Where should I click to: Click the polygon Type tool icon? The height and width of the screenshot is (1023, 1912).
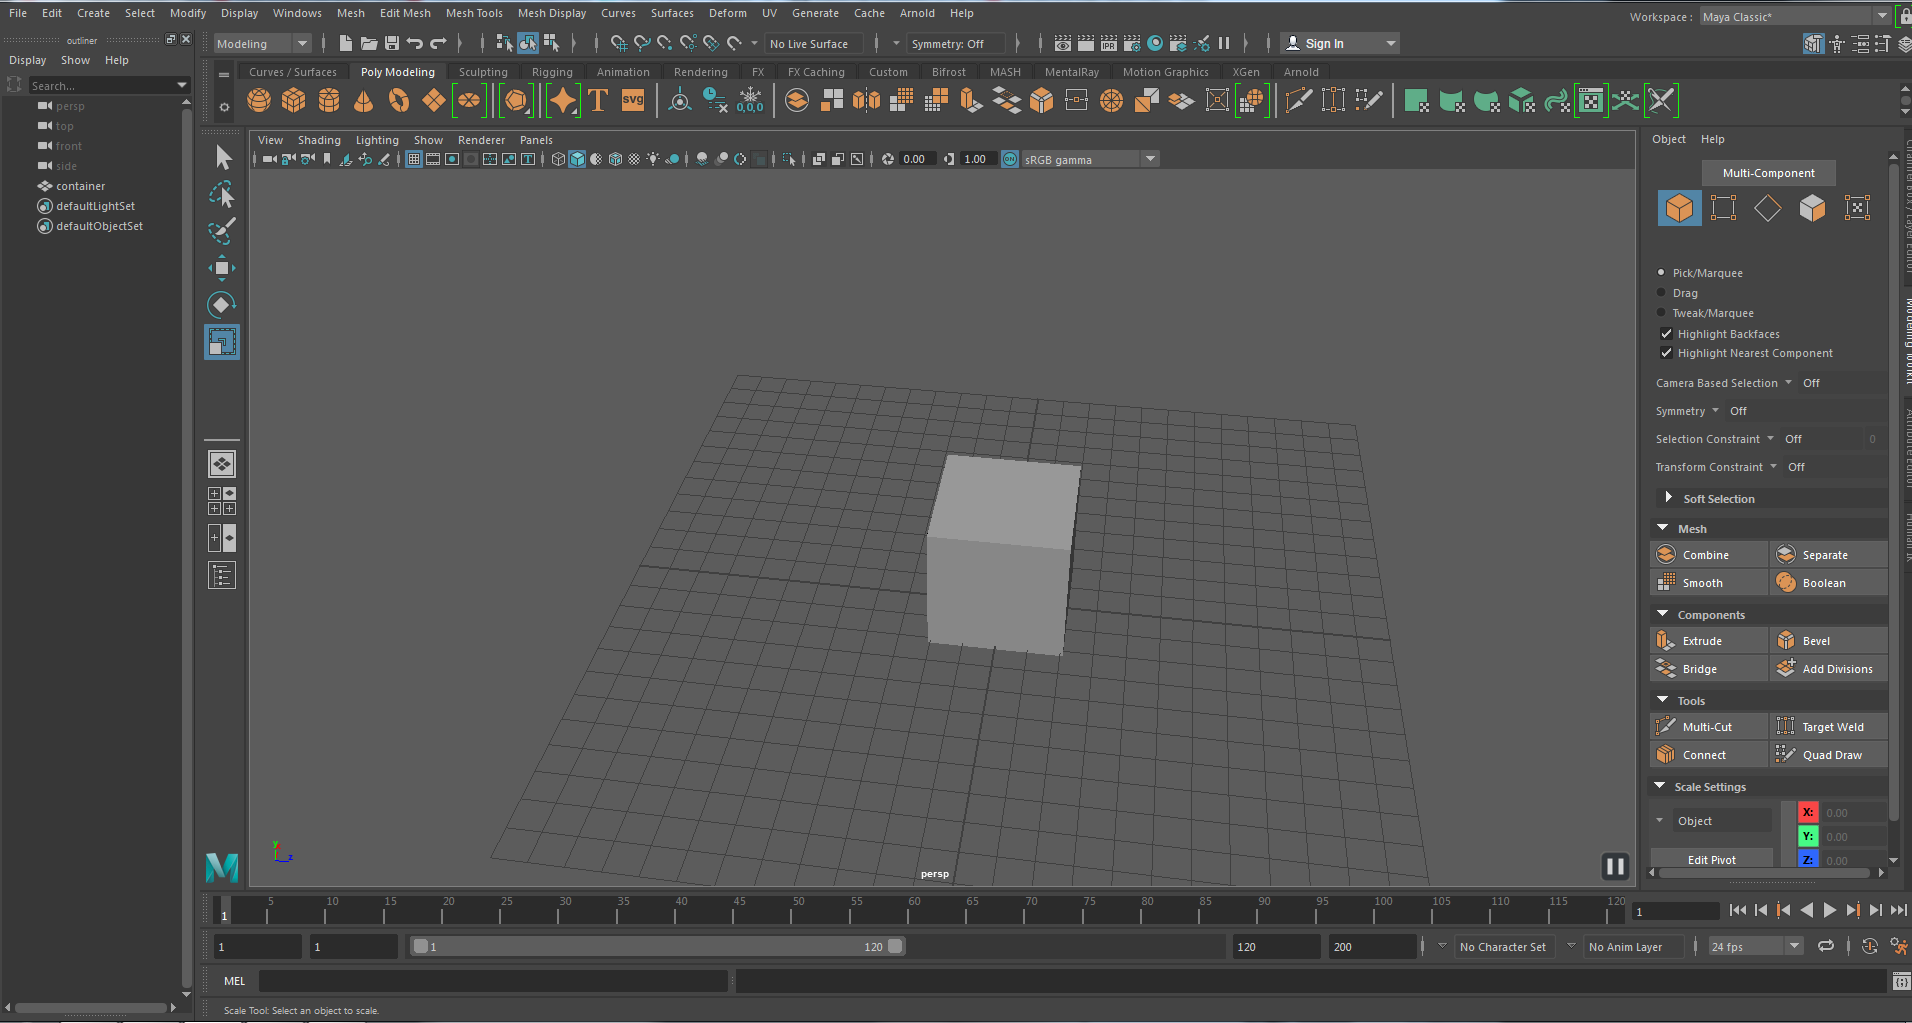pos(598,100)
